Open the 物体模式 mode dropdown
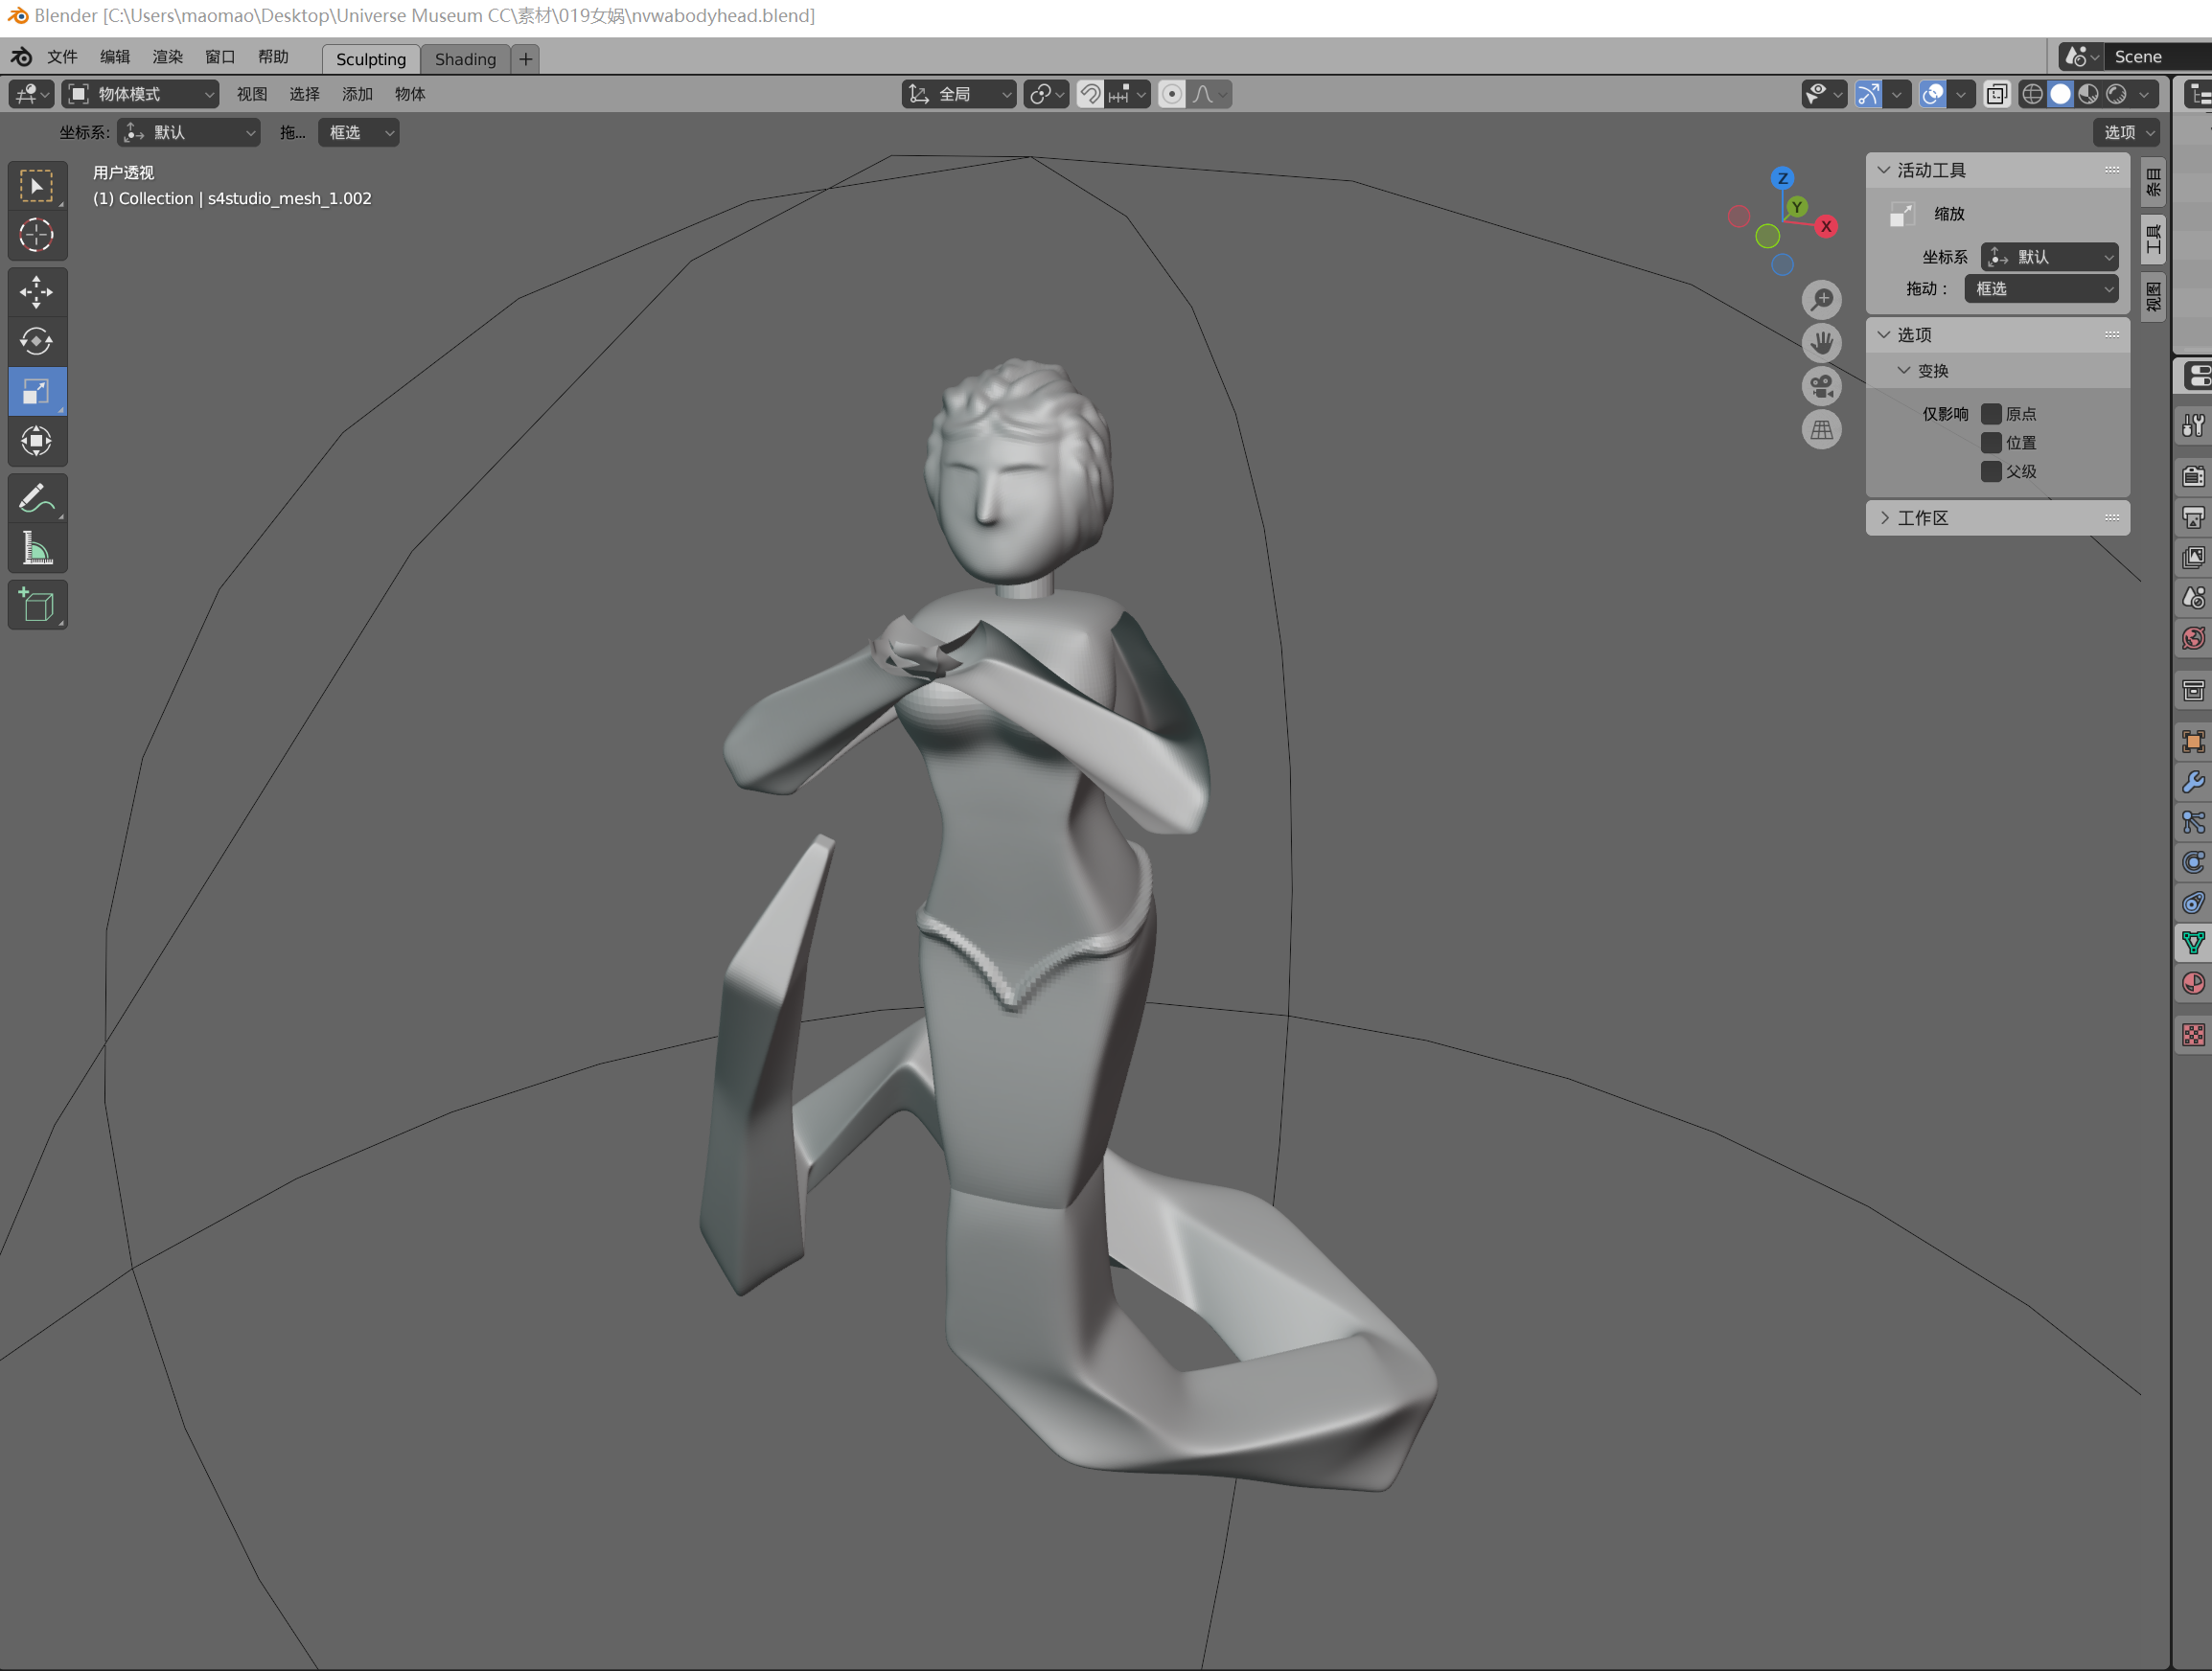The width and height of the screenshot is (2212, 1671). pyautogui.click(x=141, y=94)
